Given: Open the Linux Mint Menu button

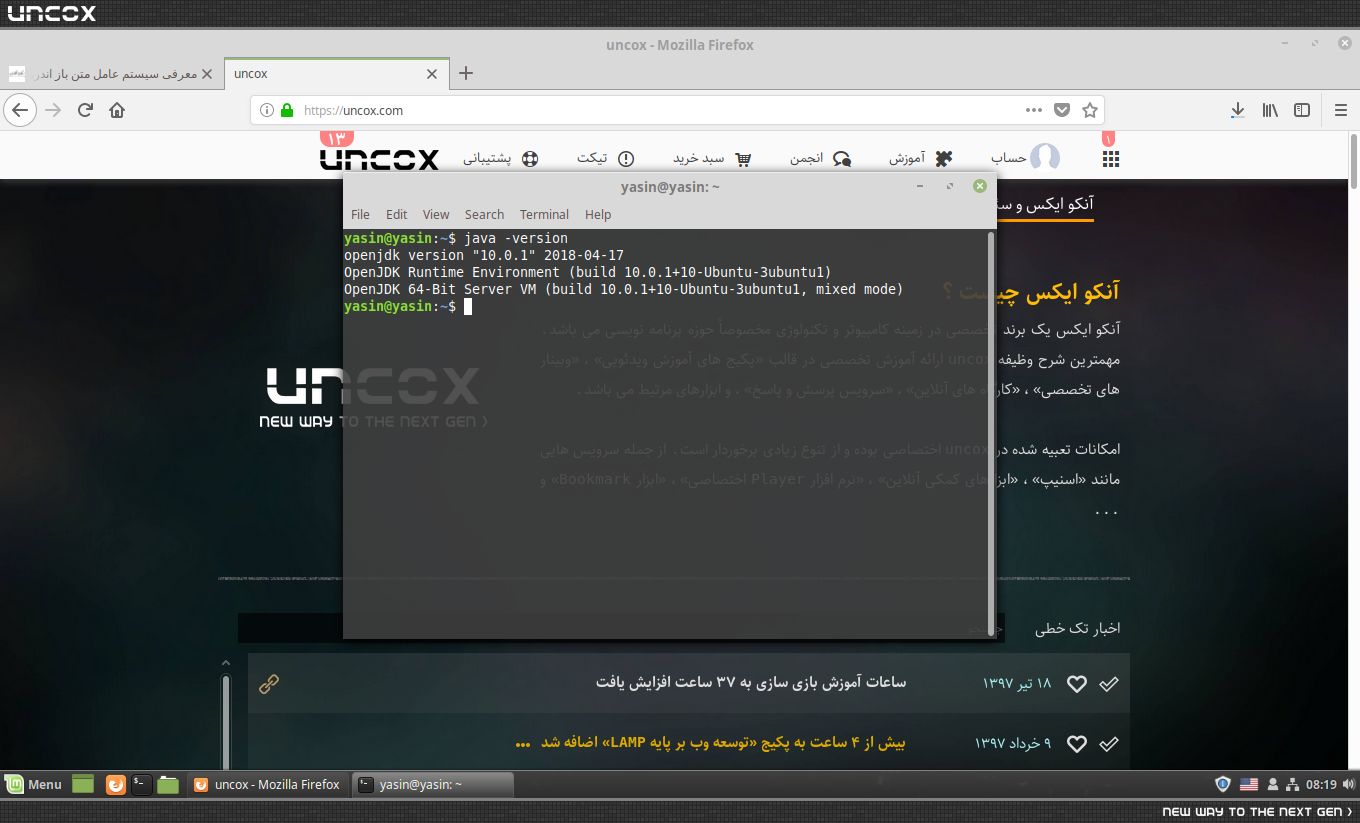Looking at the screenshot, I should pyautogui.click(x=35, y=784).
